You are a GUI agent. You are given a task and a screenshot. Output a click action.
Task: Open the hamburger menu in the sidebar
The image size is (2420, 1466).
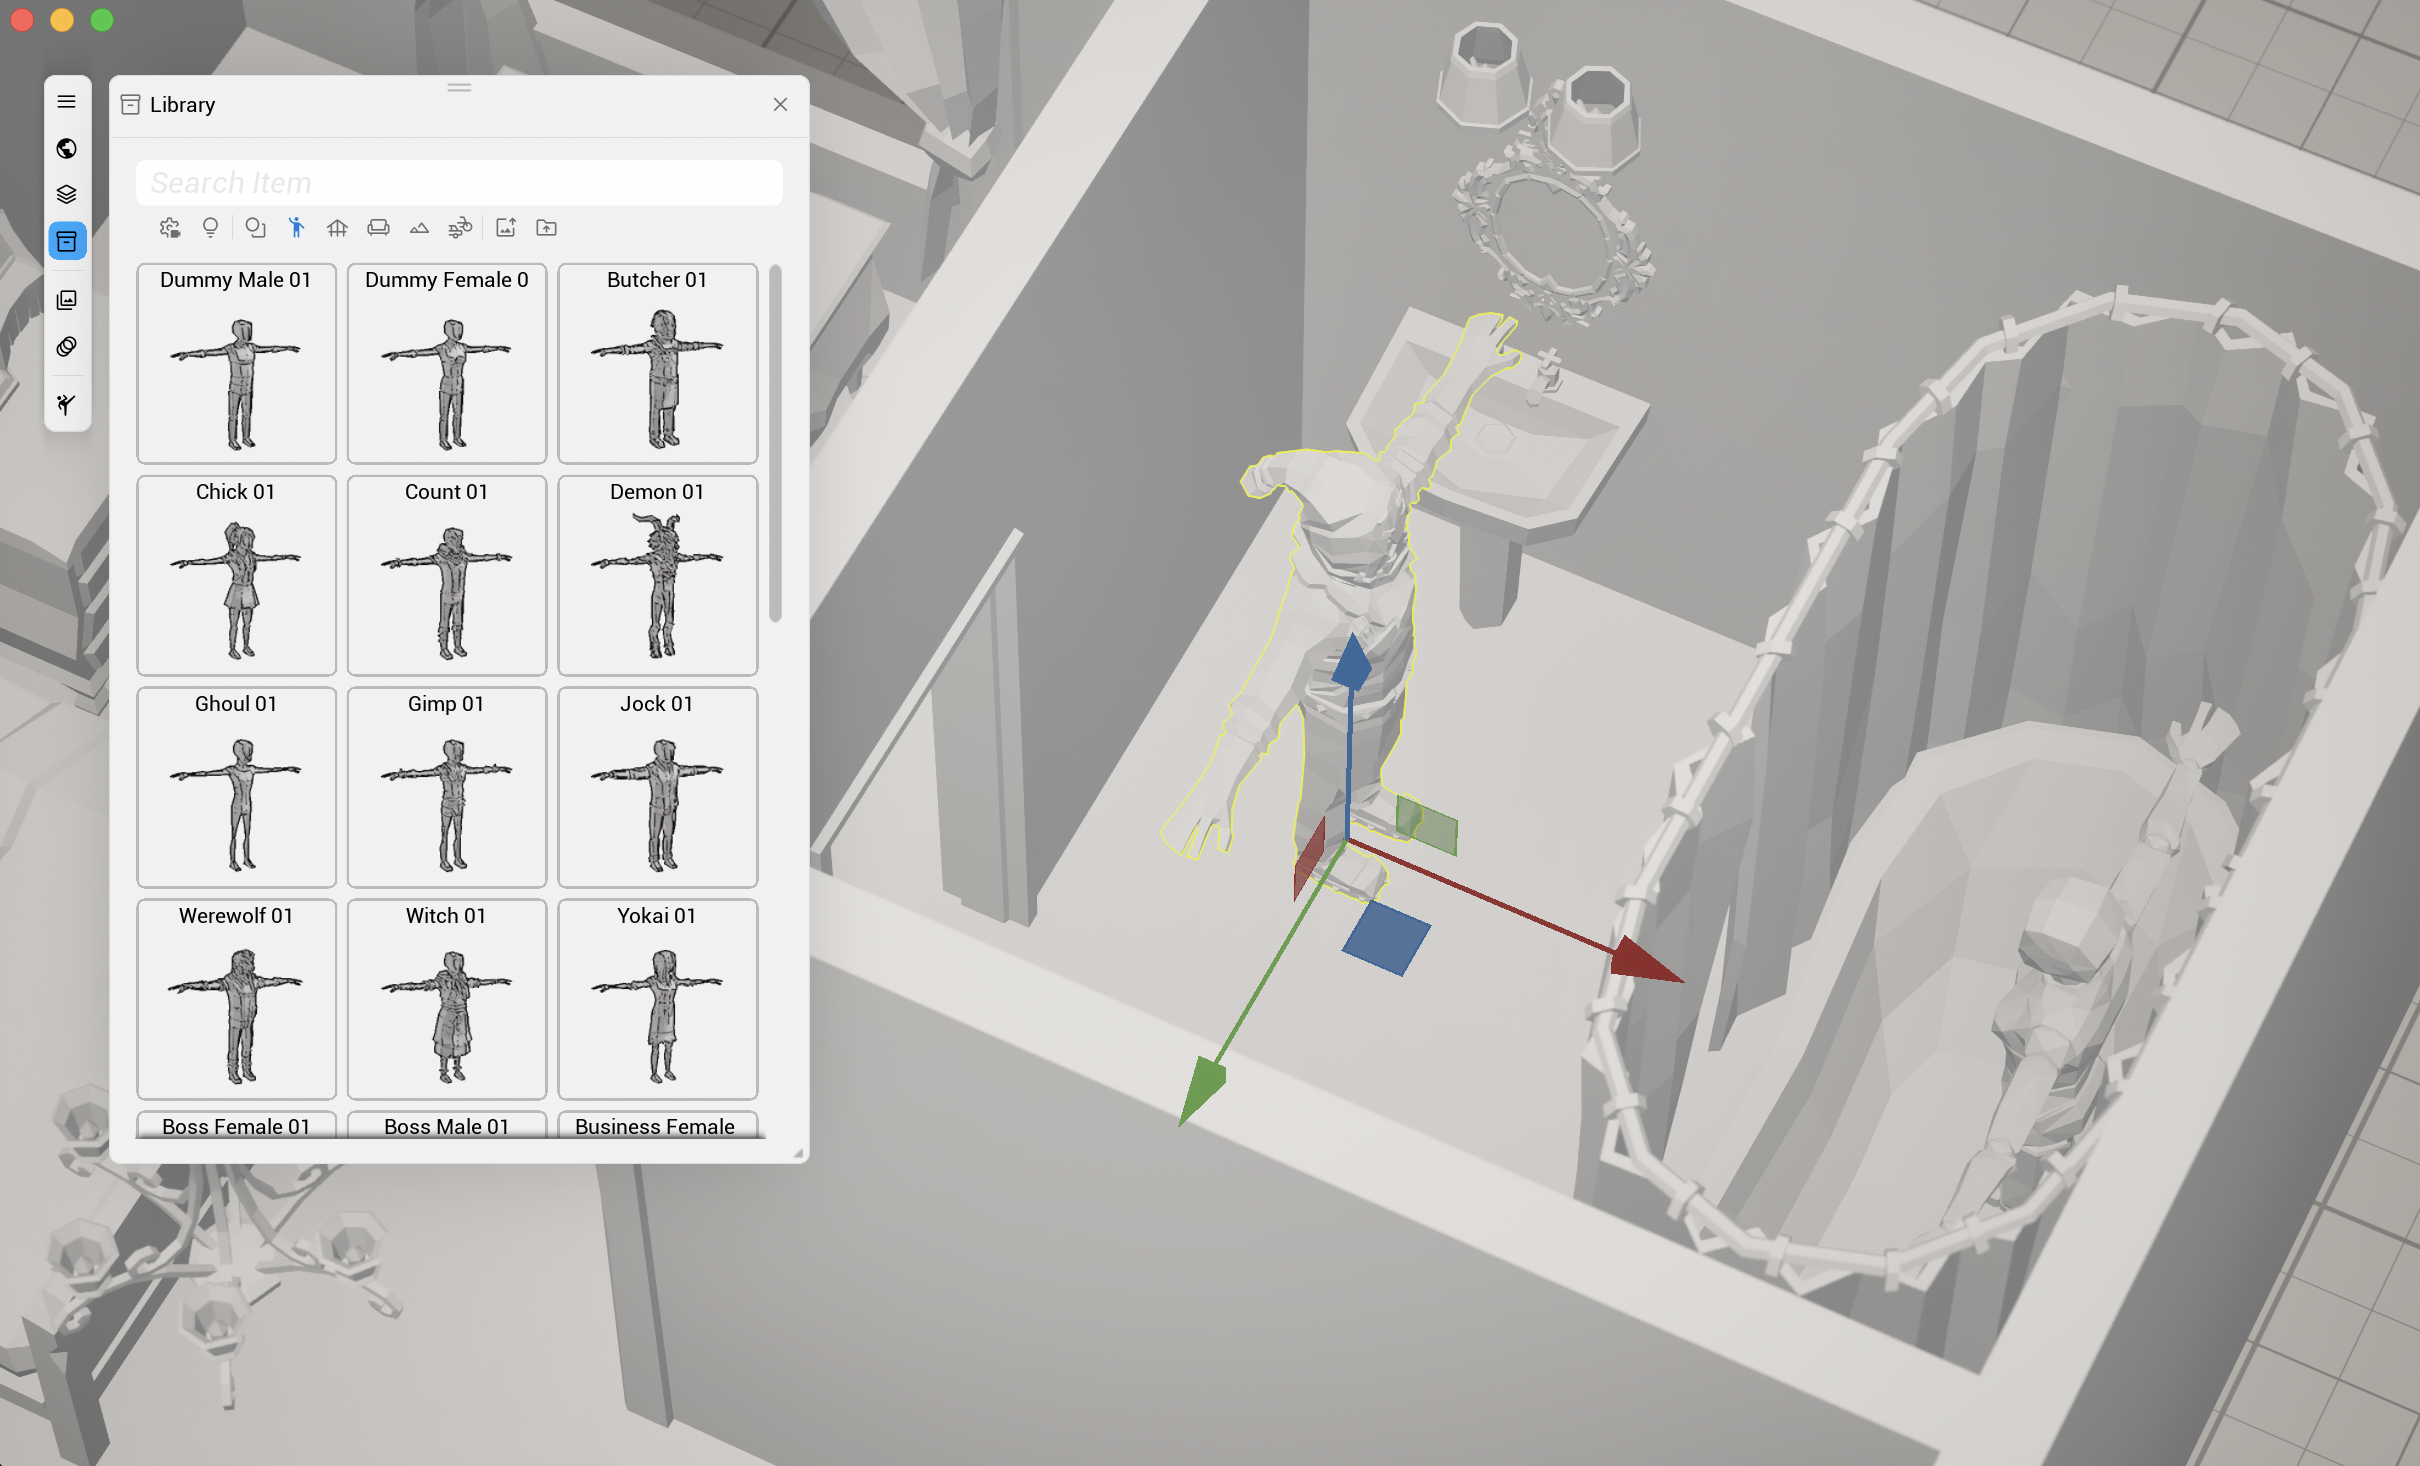point(67,101)
